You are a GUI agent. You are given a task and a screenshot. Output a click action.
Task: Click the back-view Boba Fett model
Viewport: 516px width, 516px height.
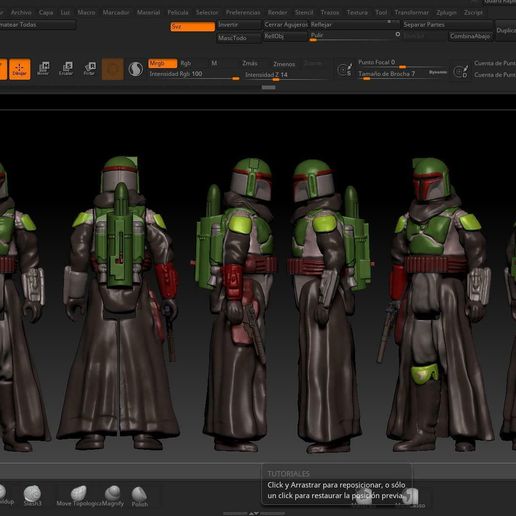click(x=119, y=303)
